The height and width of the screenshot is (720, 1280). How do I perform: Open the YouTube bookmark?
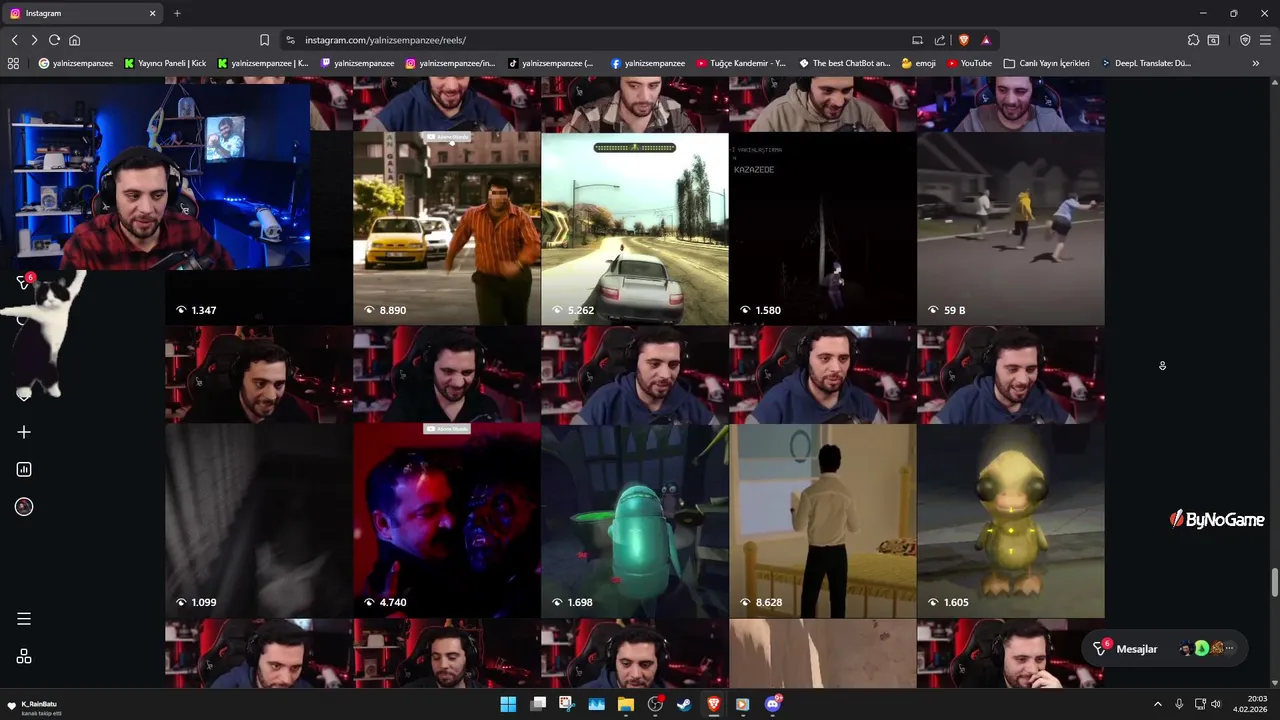click(969, 63)
